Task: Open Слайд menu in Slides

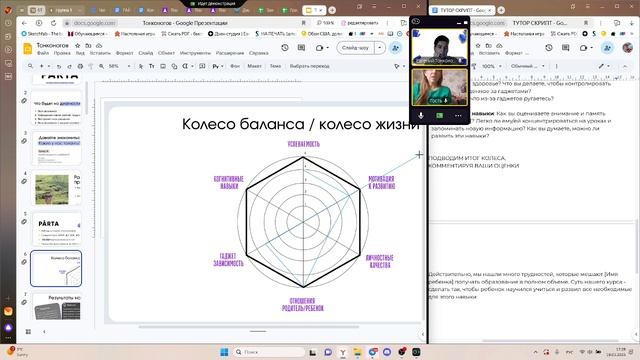Action: (146, 53)
